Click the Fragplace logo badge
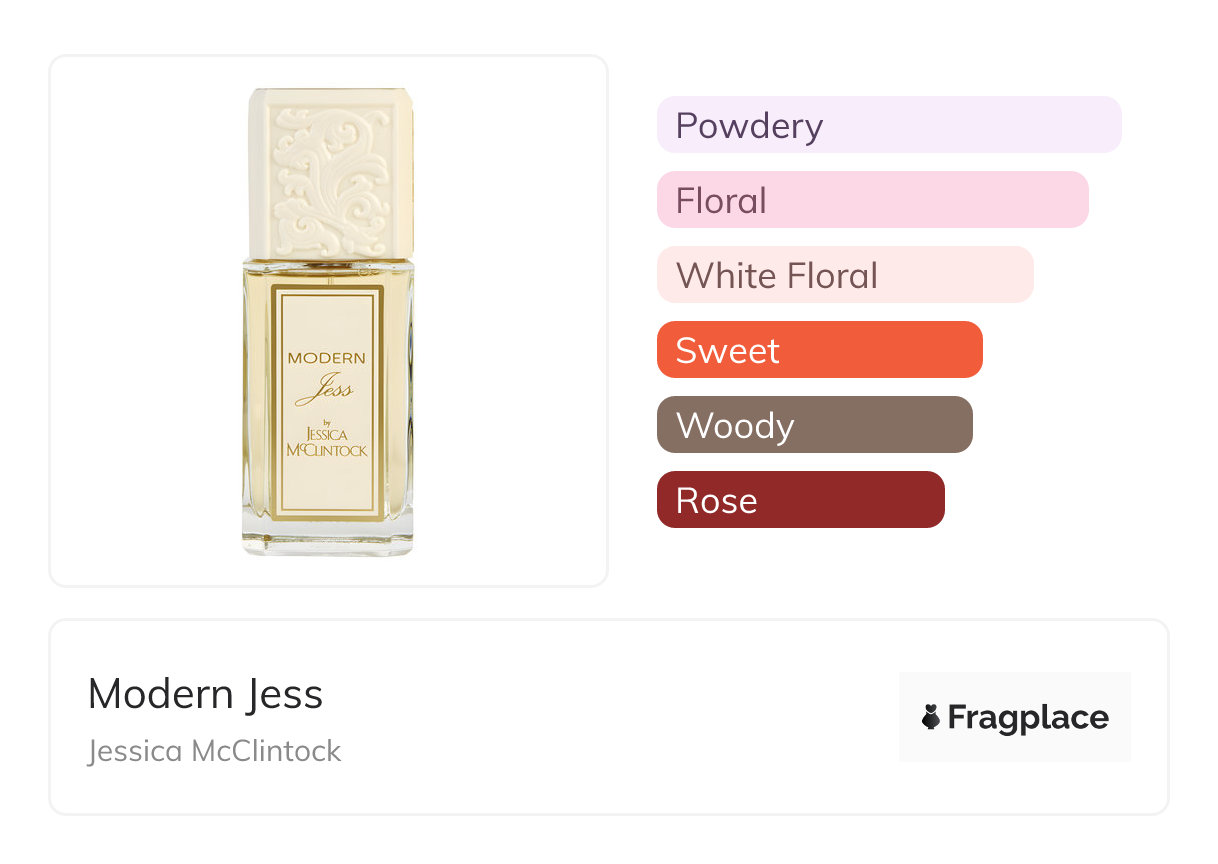This screenshot has height=864, width=1218. (x=1015, y=717)
